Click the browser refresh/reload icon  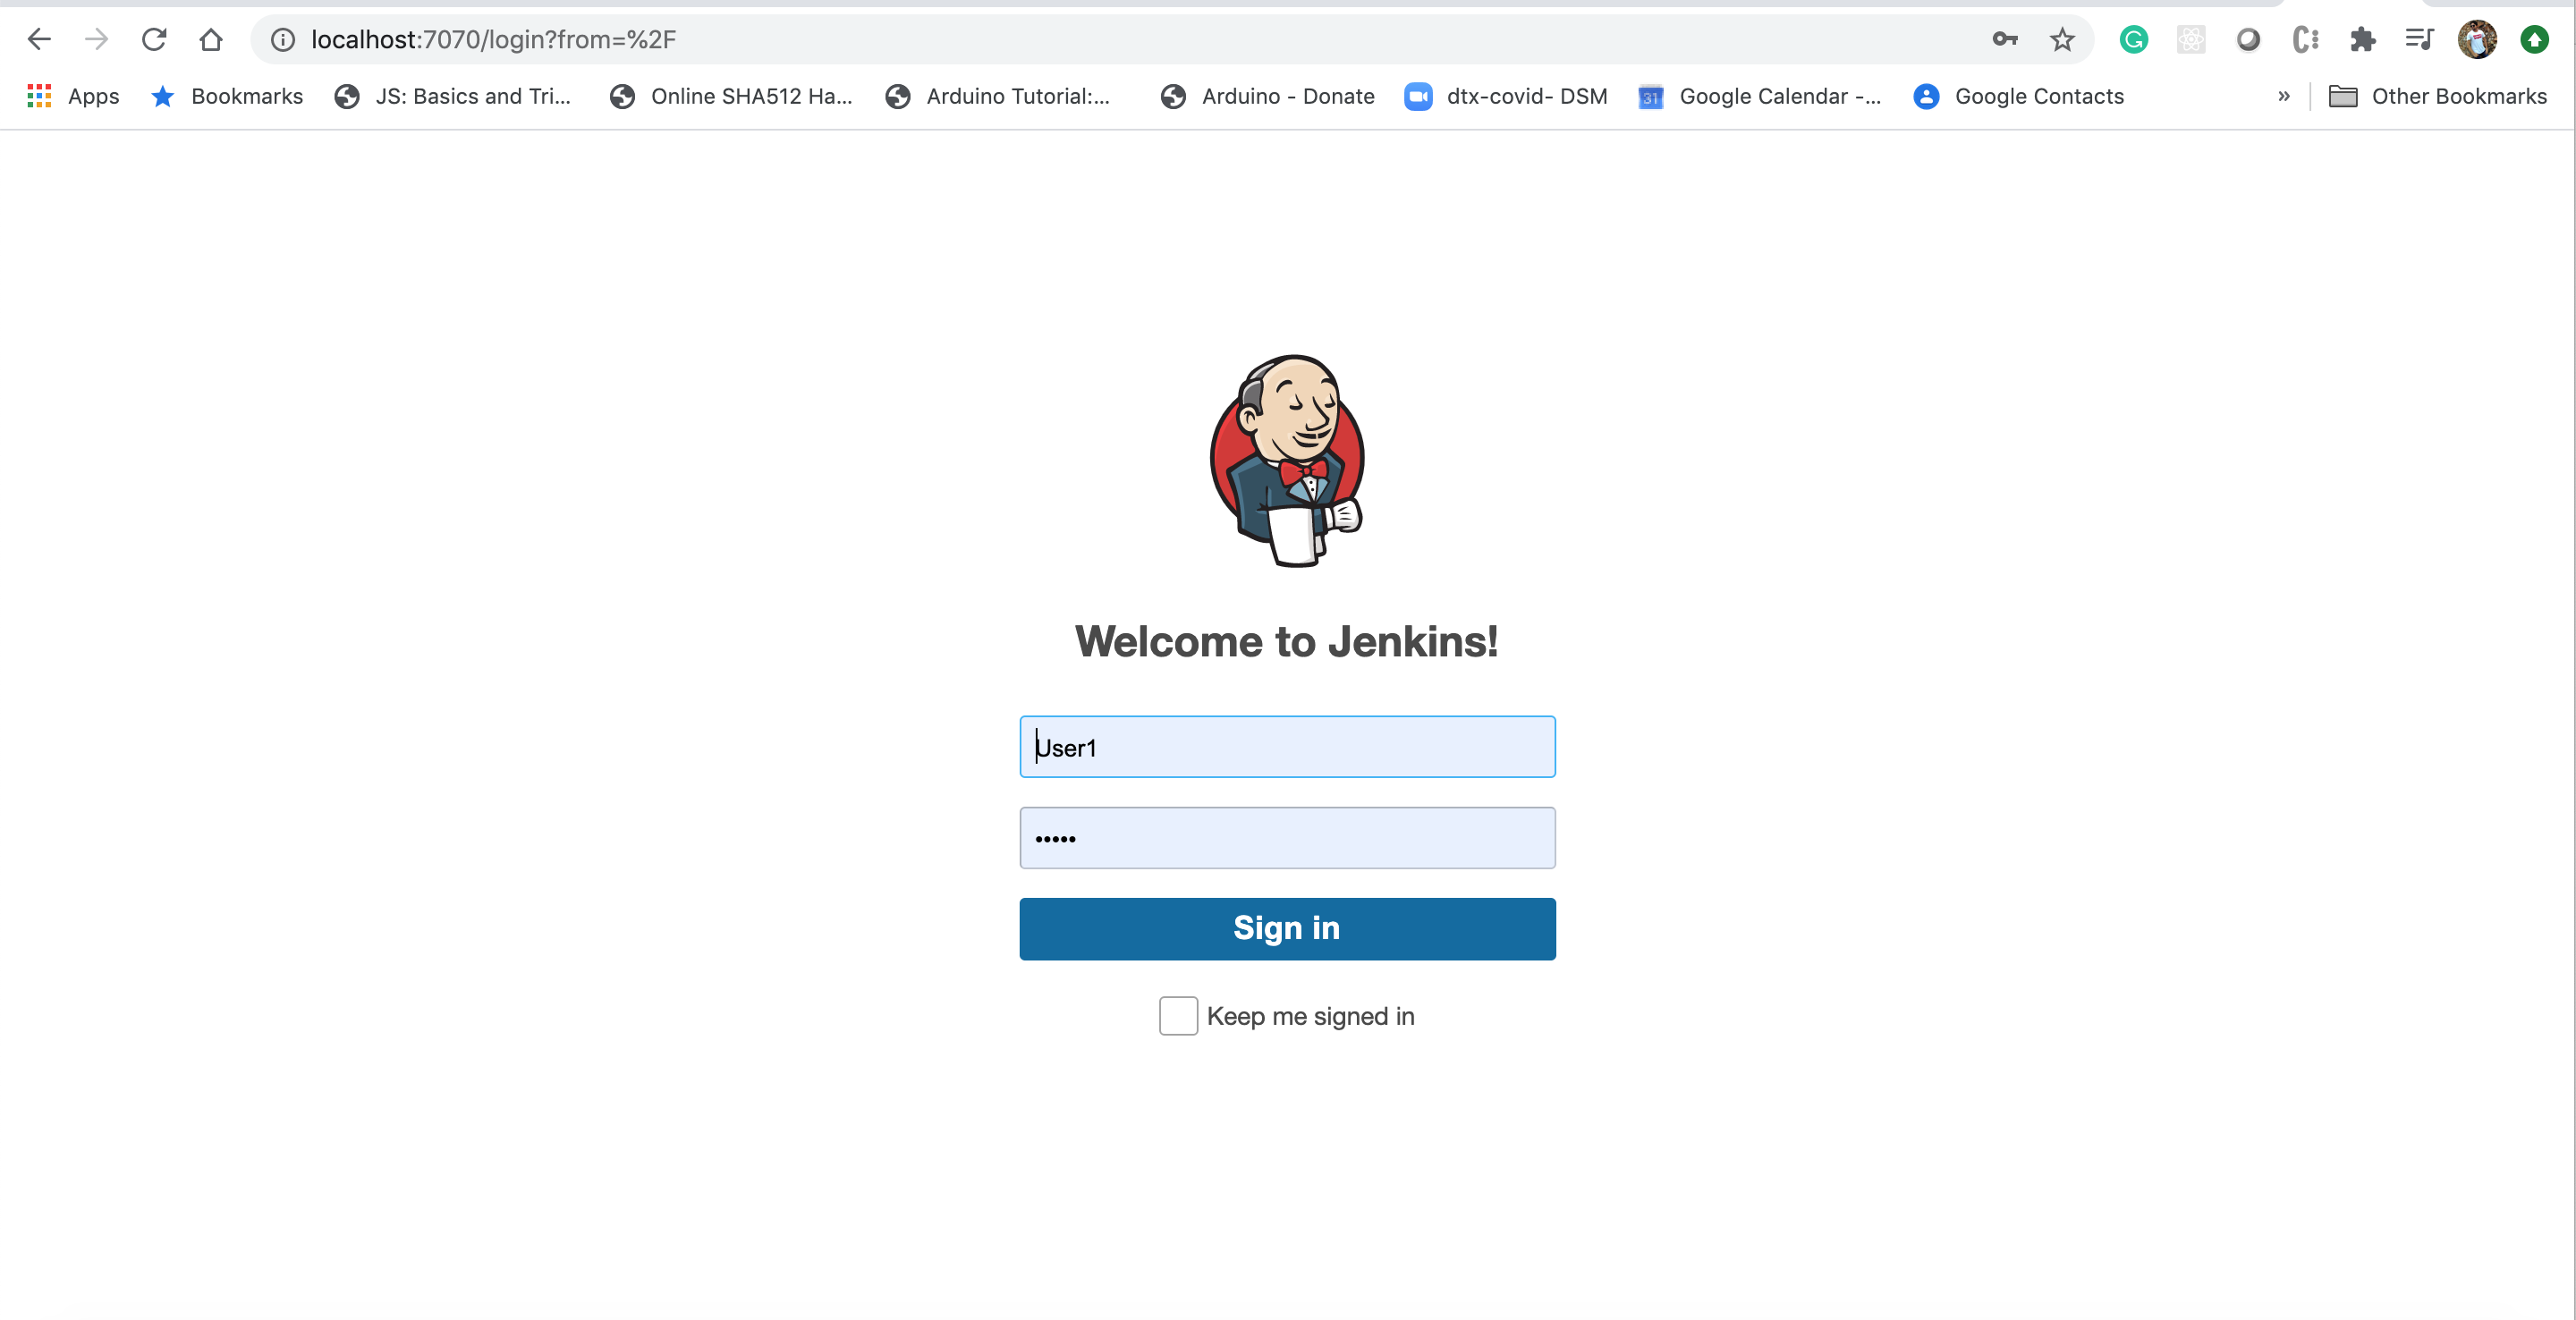tap(153, 38)
